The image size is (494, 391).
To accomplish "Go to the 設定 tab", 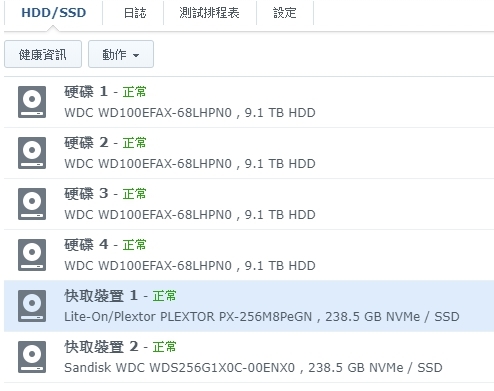I will [x=284, y=13].
